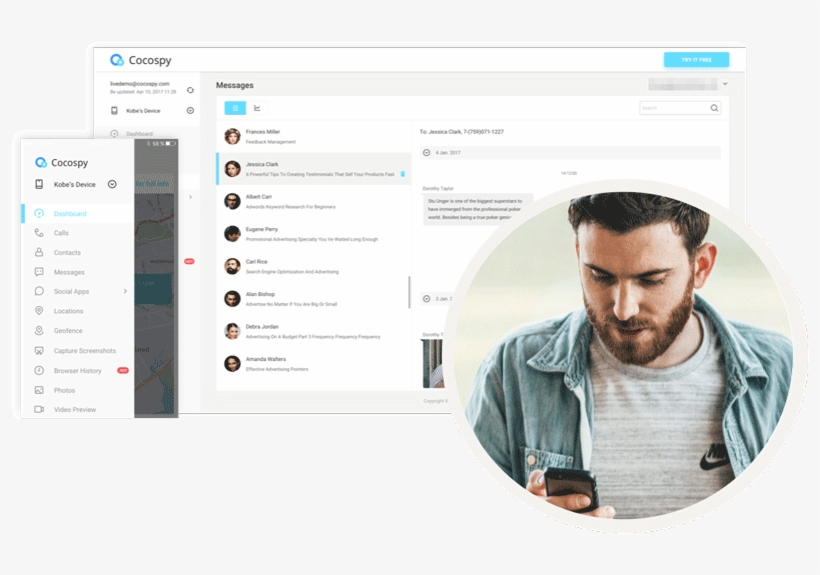Image resolution: width=820 pixels, height=575 pixels.
Task: Click the phone device icon in the mobile panel
Action: (39, 184)
